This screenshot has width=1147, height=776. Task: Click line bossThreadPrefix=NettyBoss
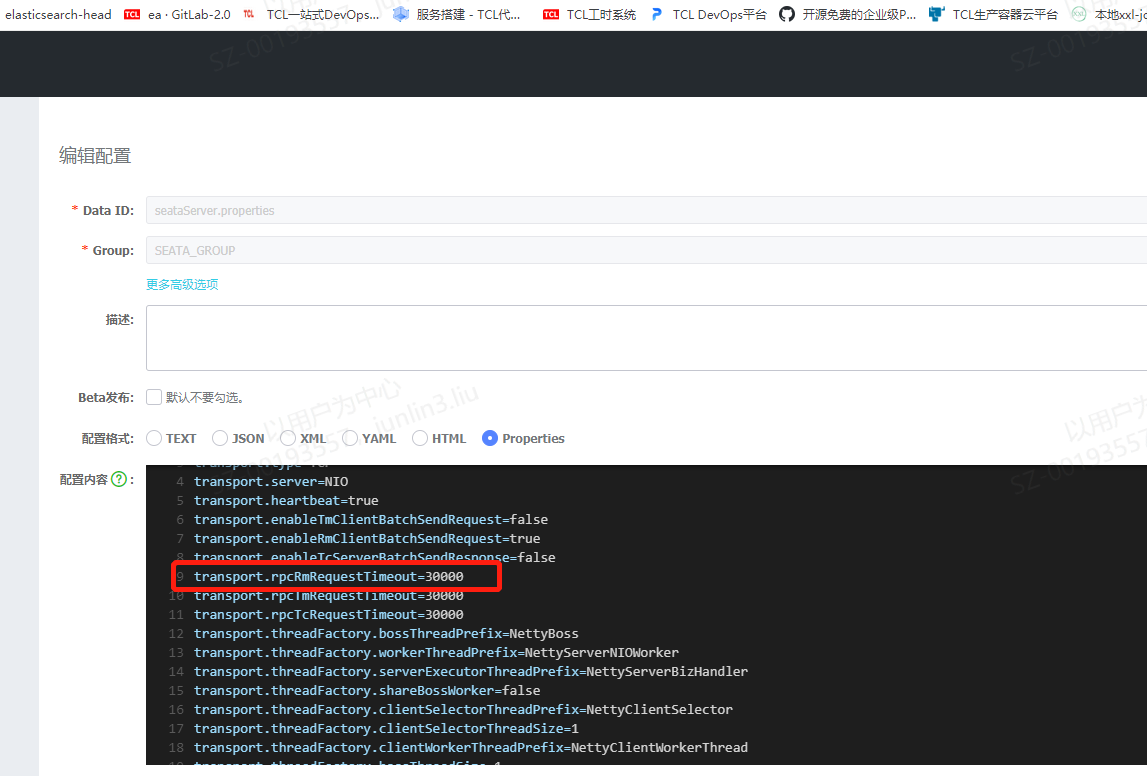386,633
